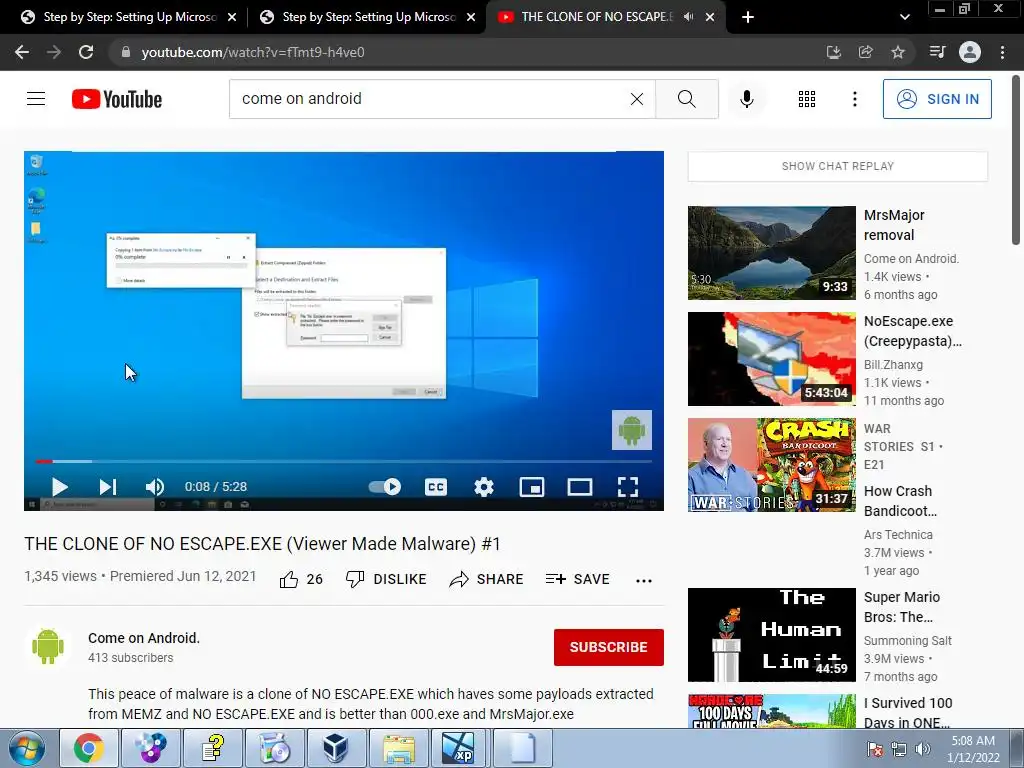Click the DISLIKE button

(386, 579)
